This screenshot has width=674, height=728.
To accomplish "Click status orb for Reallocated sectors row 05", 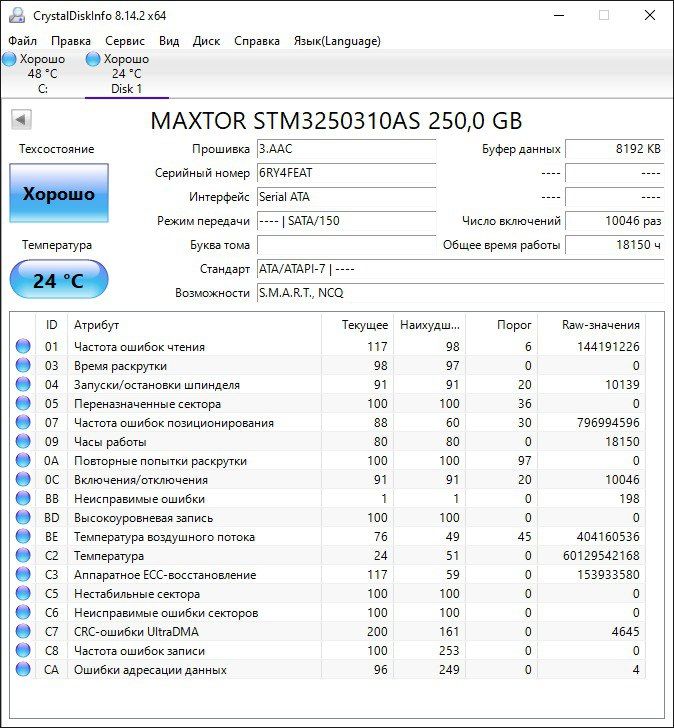I will pyautogui.click(x=23, y=404).
